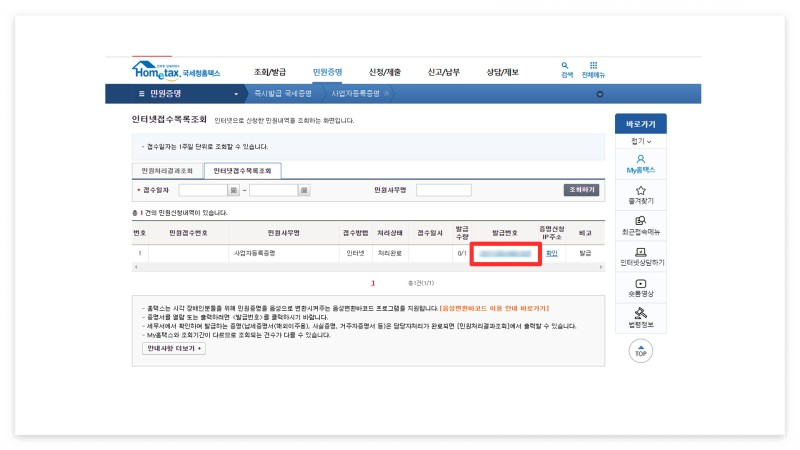The height and width of the screenshot is (450, 800).
Task: Go to page 1 in pagination
Action: [x=373, y=283]
